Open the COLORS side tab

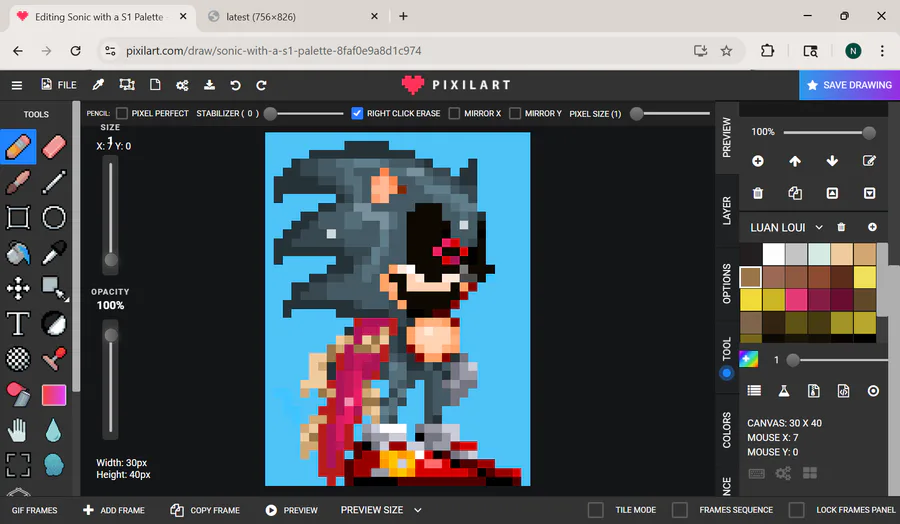click(x=727, y=430)
